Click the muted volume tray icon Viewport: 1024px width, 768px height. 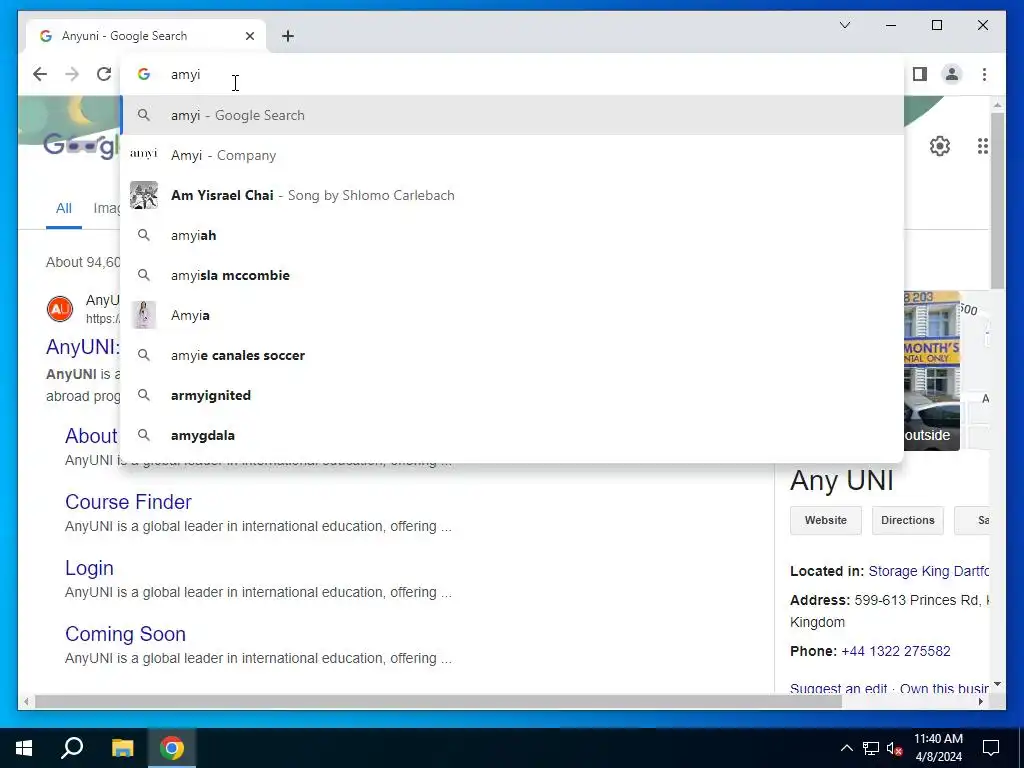[894, 748]
